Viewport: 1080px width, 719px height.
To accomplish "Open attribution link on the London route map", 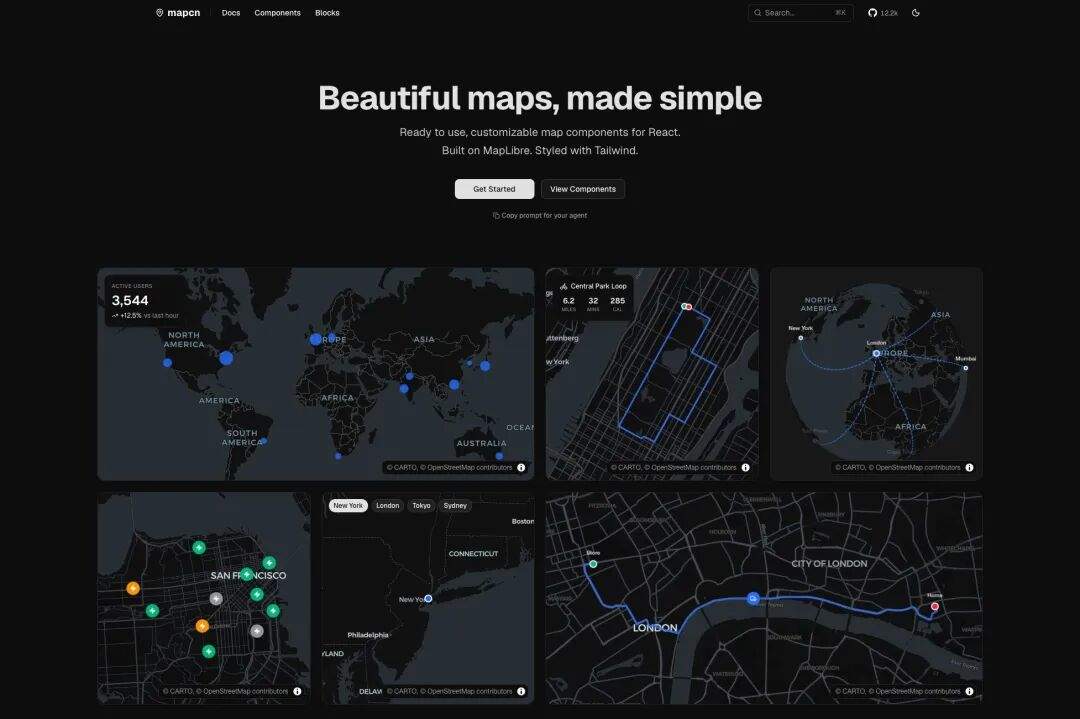I will coord(897,691).
